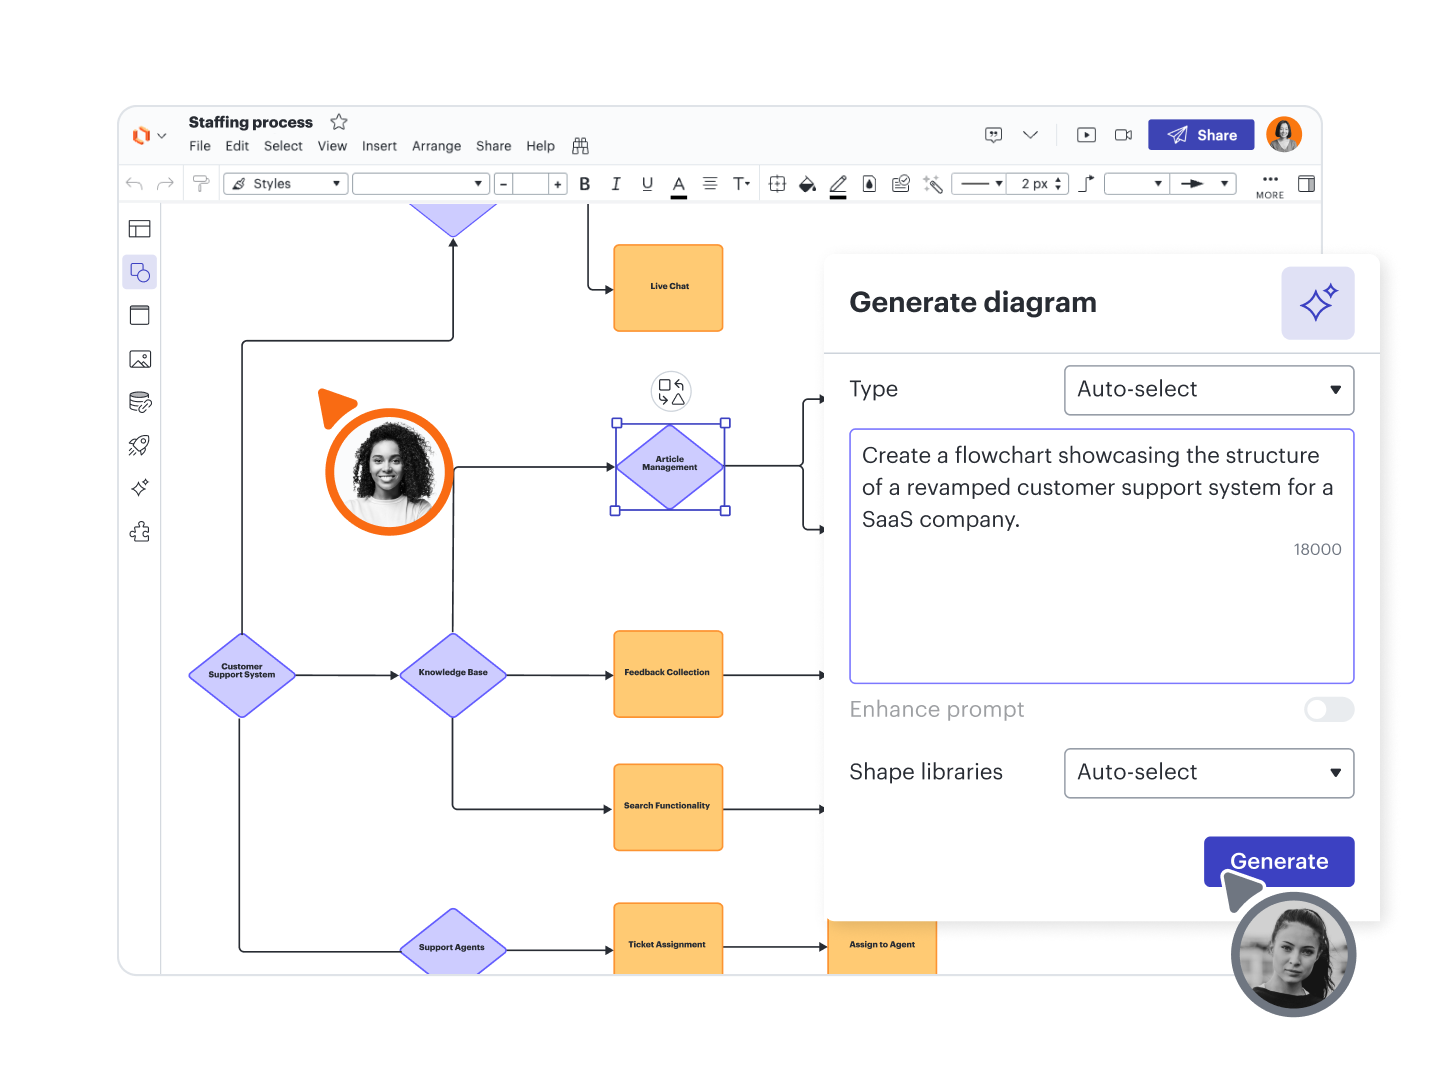Open the Insert menu
Image resolution: width=1440 pixels, height=1080 pixels.
[x=379, y=146]
